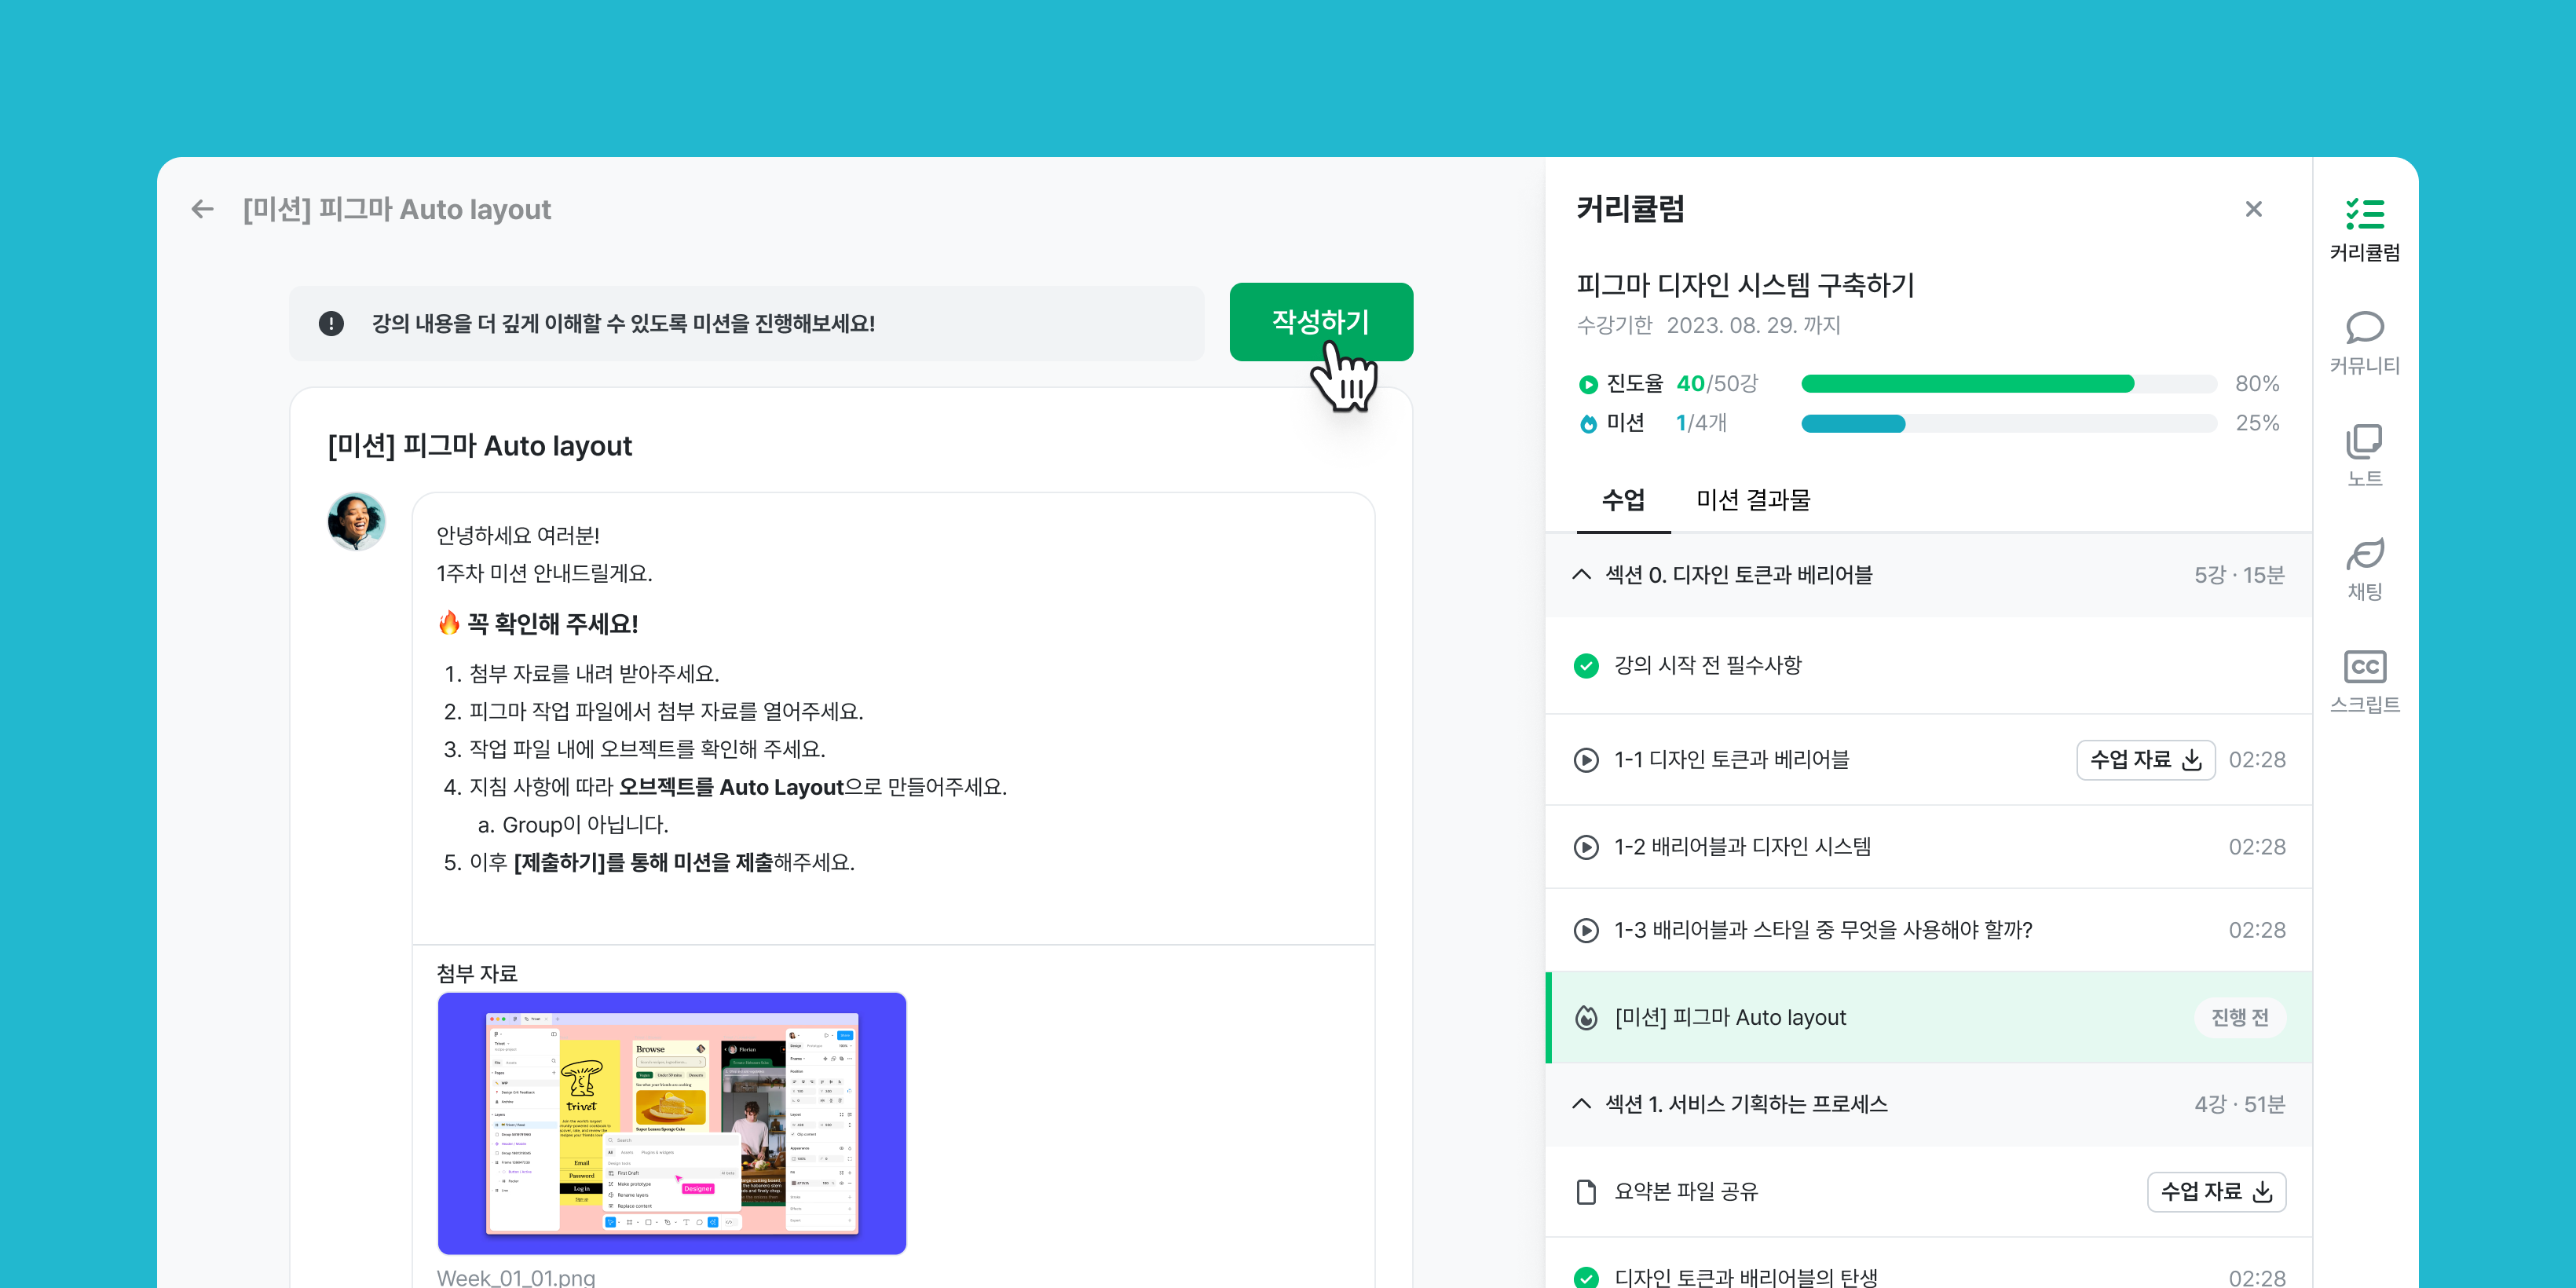Click the 작성하기 button

(x=1321, y=322)
